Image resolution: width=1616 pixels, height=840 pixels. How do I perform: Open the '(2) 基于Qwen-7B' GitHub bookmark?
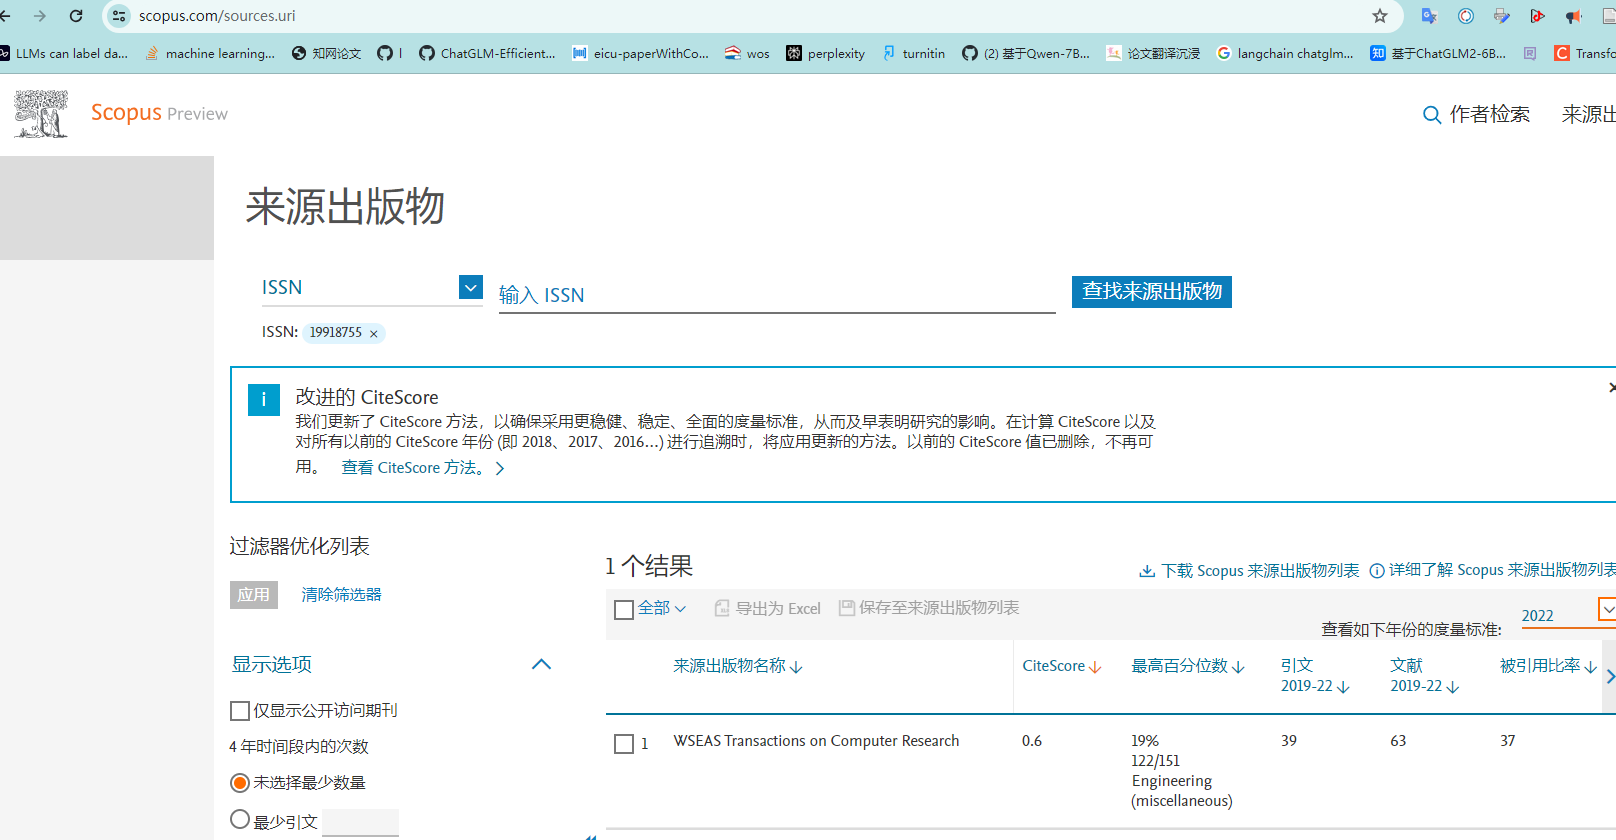pyautogui.click(x=1026, y=53)
